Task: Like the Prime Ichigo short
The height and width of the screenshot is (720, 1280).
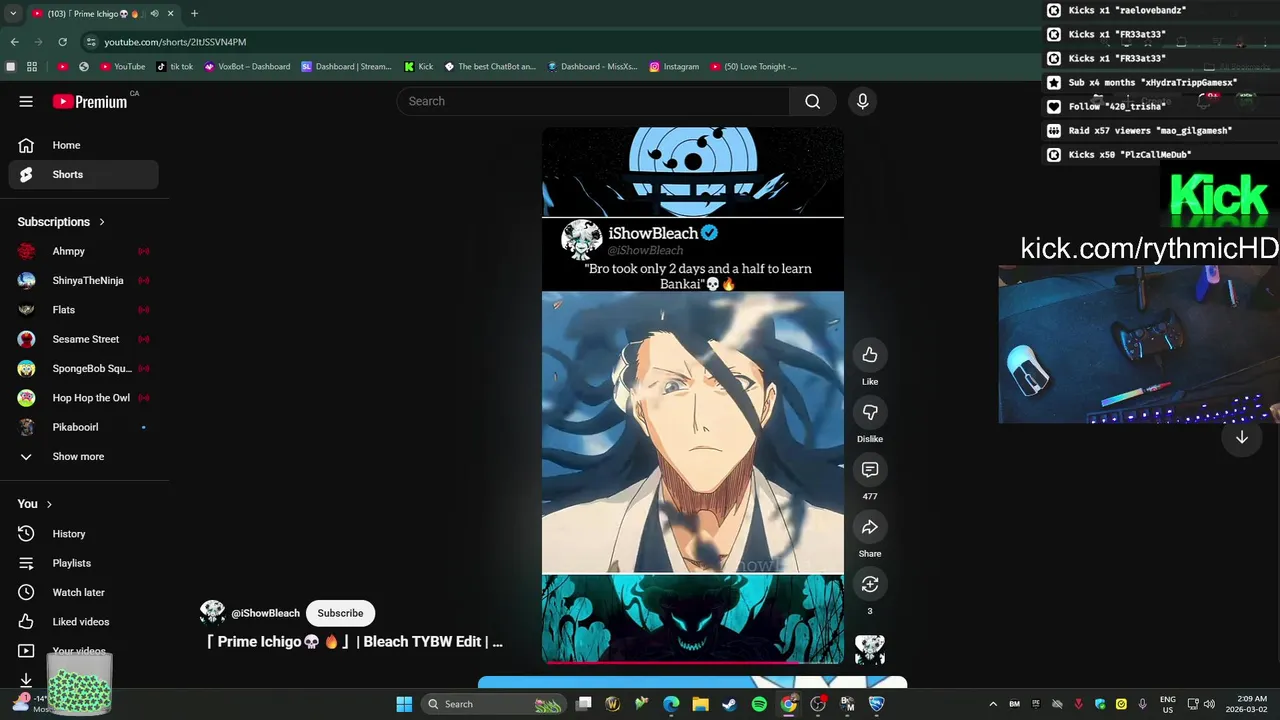Action: coord(870,355)
